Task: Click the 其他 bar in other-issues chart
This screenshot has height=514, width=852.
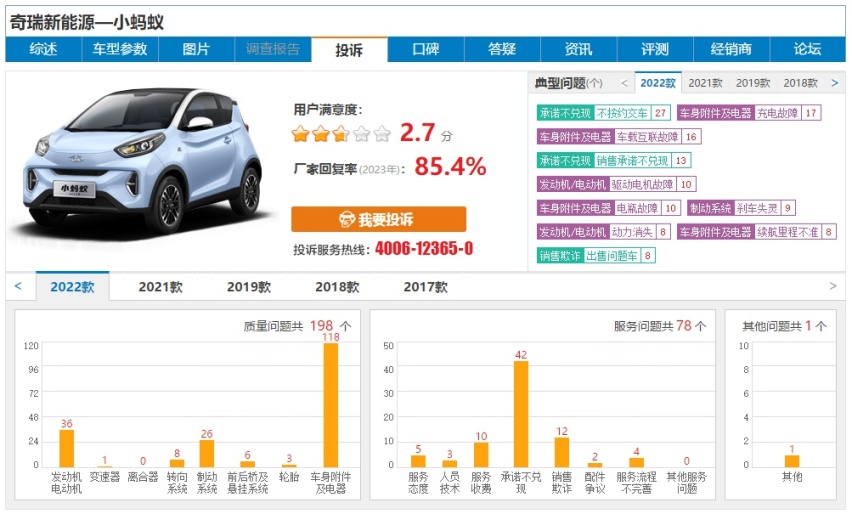Action: (x=792, y=461)
